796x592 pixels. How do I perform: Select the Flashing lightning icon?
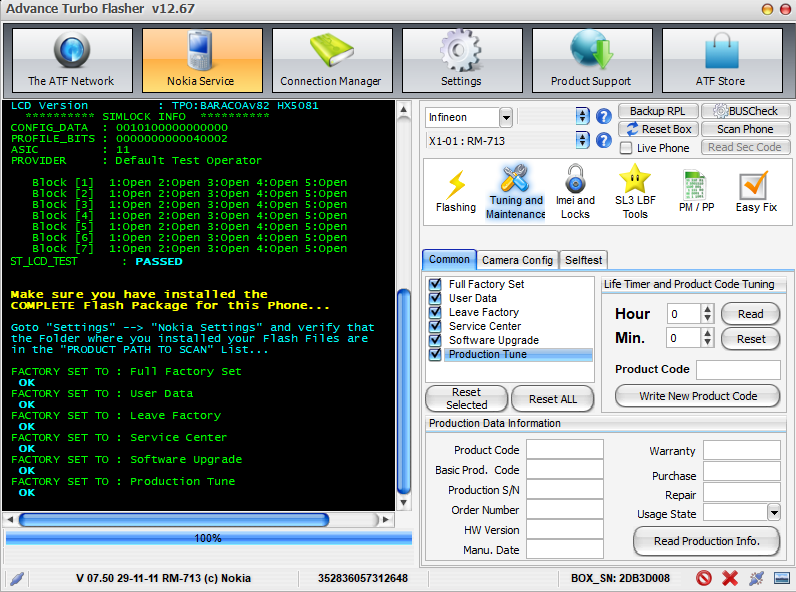pyautogui.click(x=456, y=192)
